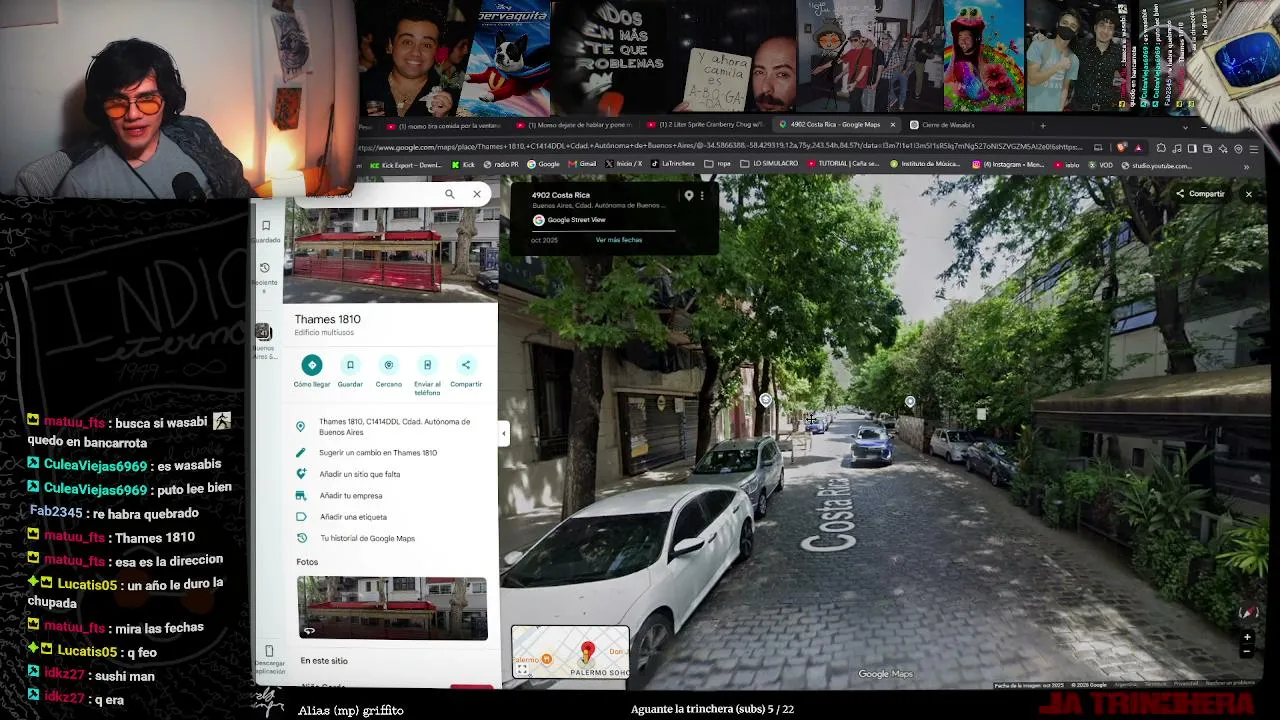Select the Cercano nearby search icon
1280x720 pixels.
[389, 365]
